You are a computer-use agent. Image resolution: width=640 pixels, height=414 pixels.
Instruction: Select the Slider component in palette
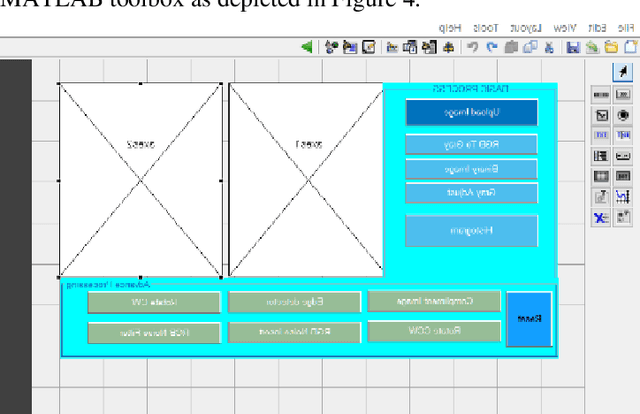(600, 94)
